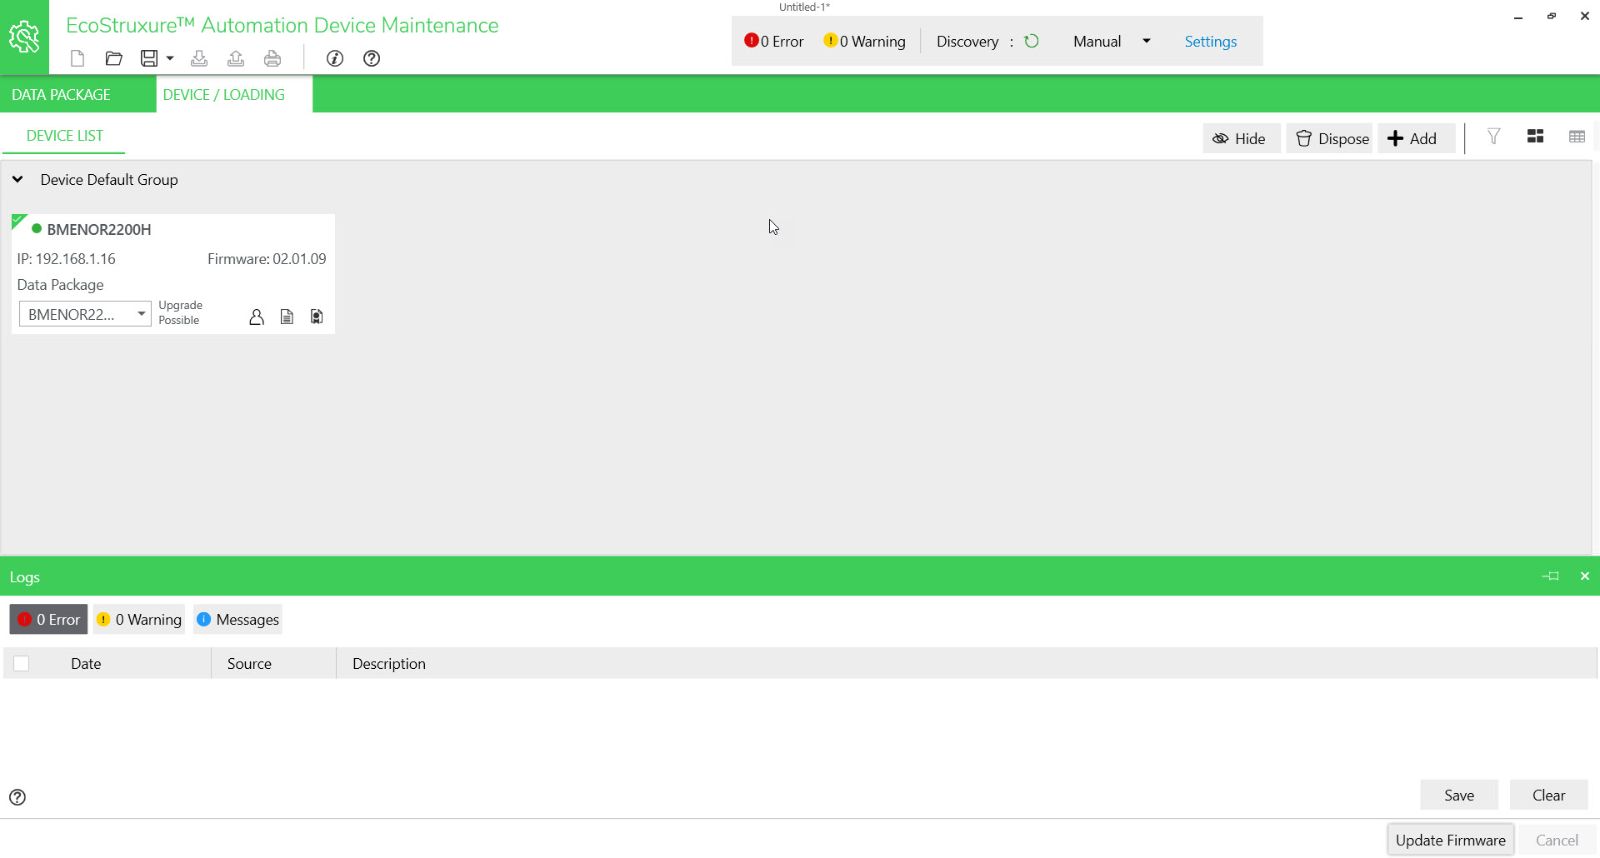Toggle selection checkmark on BMENOR2200H card

19,221
